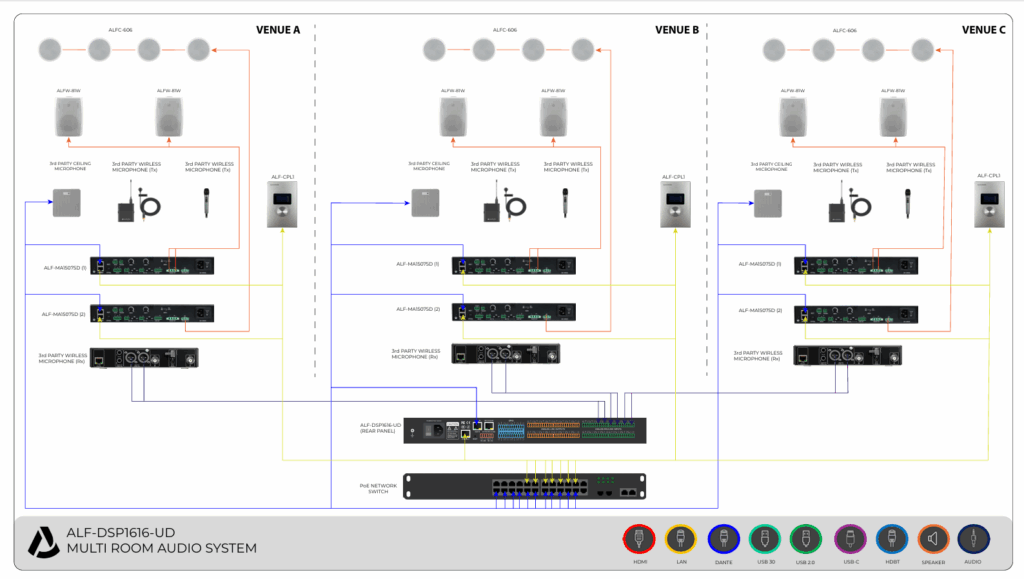
Task: Click Venue B ceiling microphone
Action: click(425, 203)
